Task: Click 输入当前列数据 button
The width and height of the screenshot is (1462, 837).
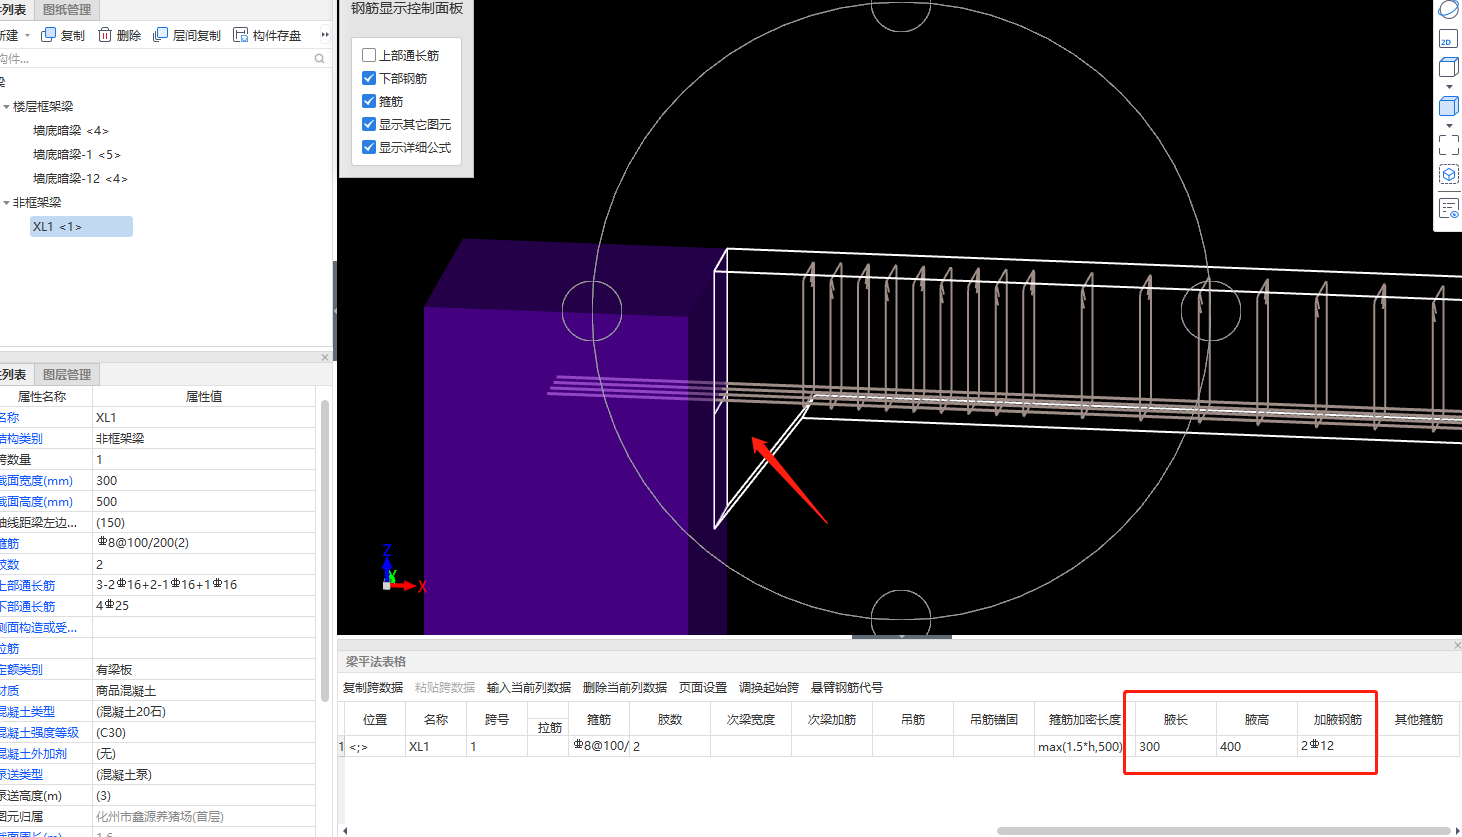Action: point(529,688)
